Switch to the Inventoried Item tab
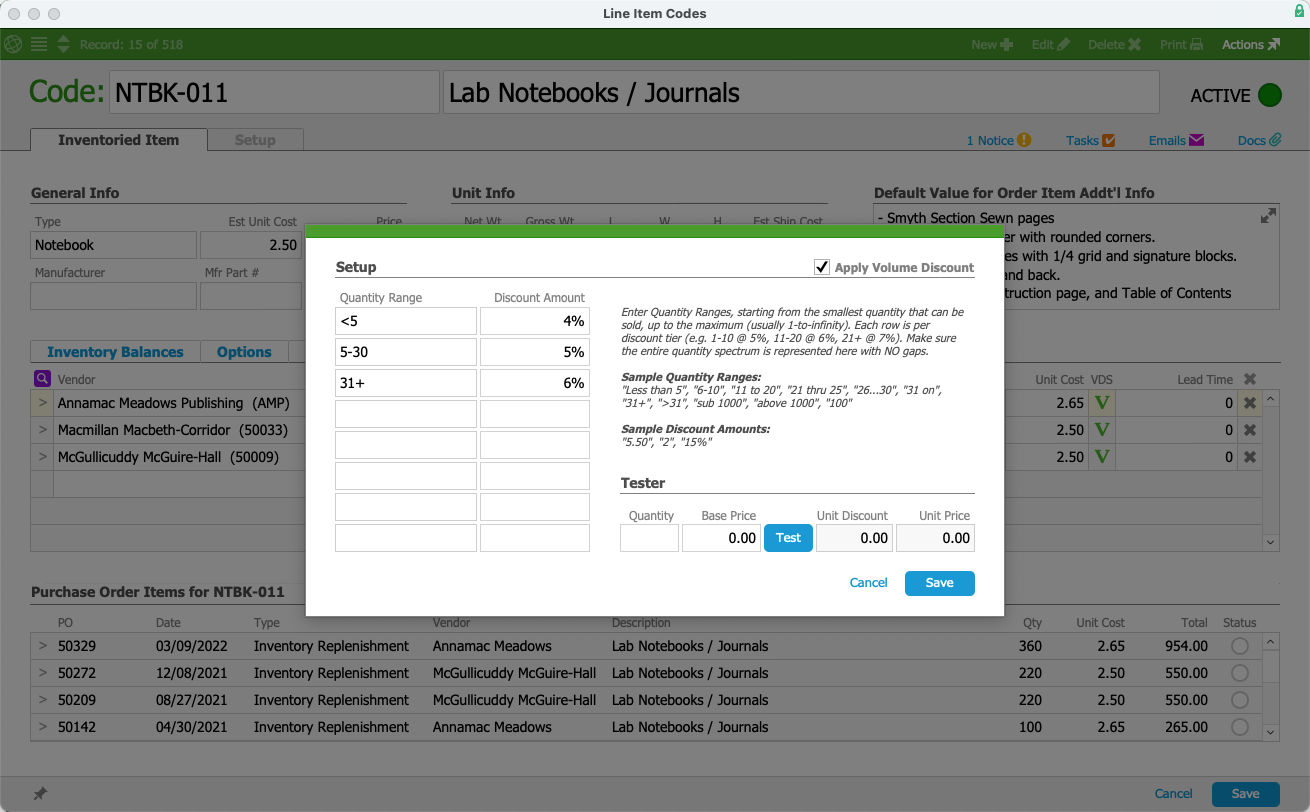Screen dimensions: 1310x812 (x=119, y=140)
